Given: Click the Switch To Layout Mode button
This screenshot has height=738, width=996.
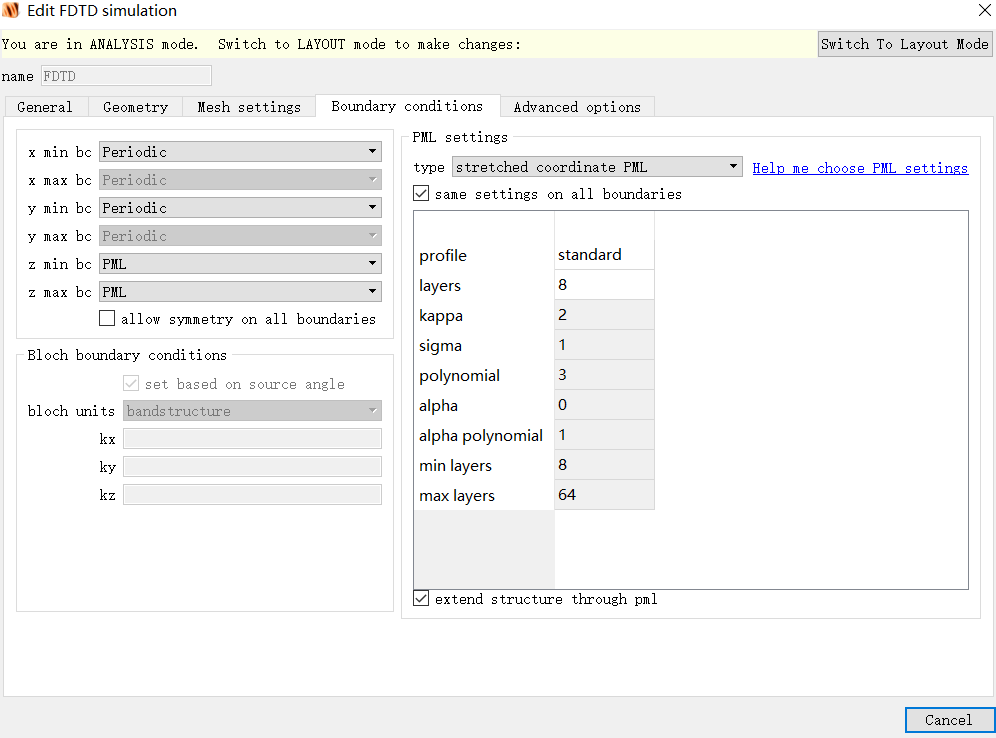Looking at the screenshot, I should coord(904,44).
